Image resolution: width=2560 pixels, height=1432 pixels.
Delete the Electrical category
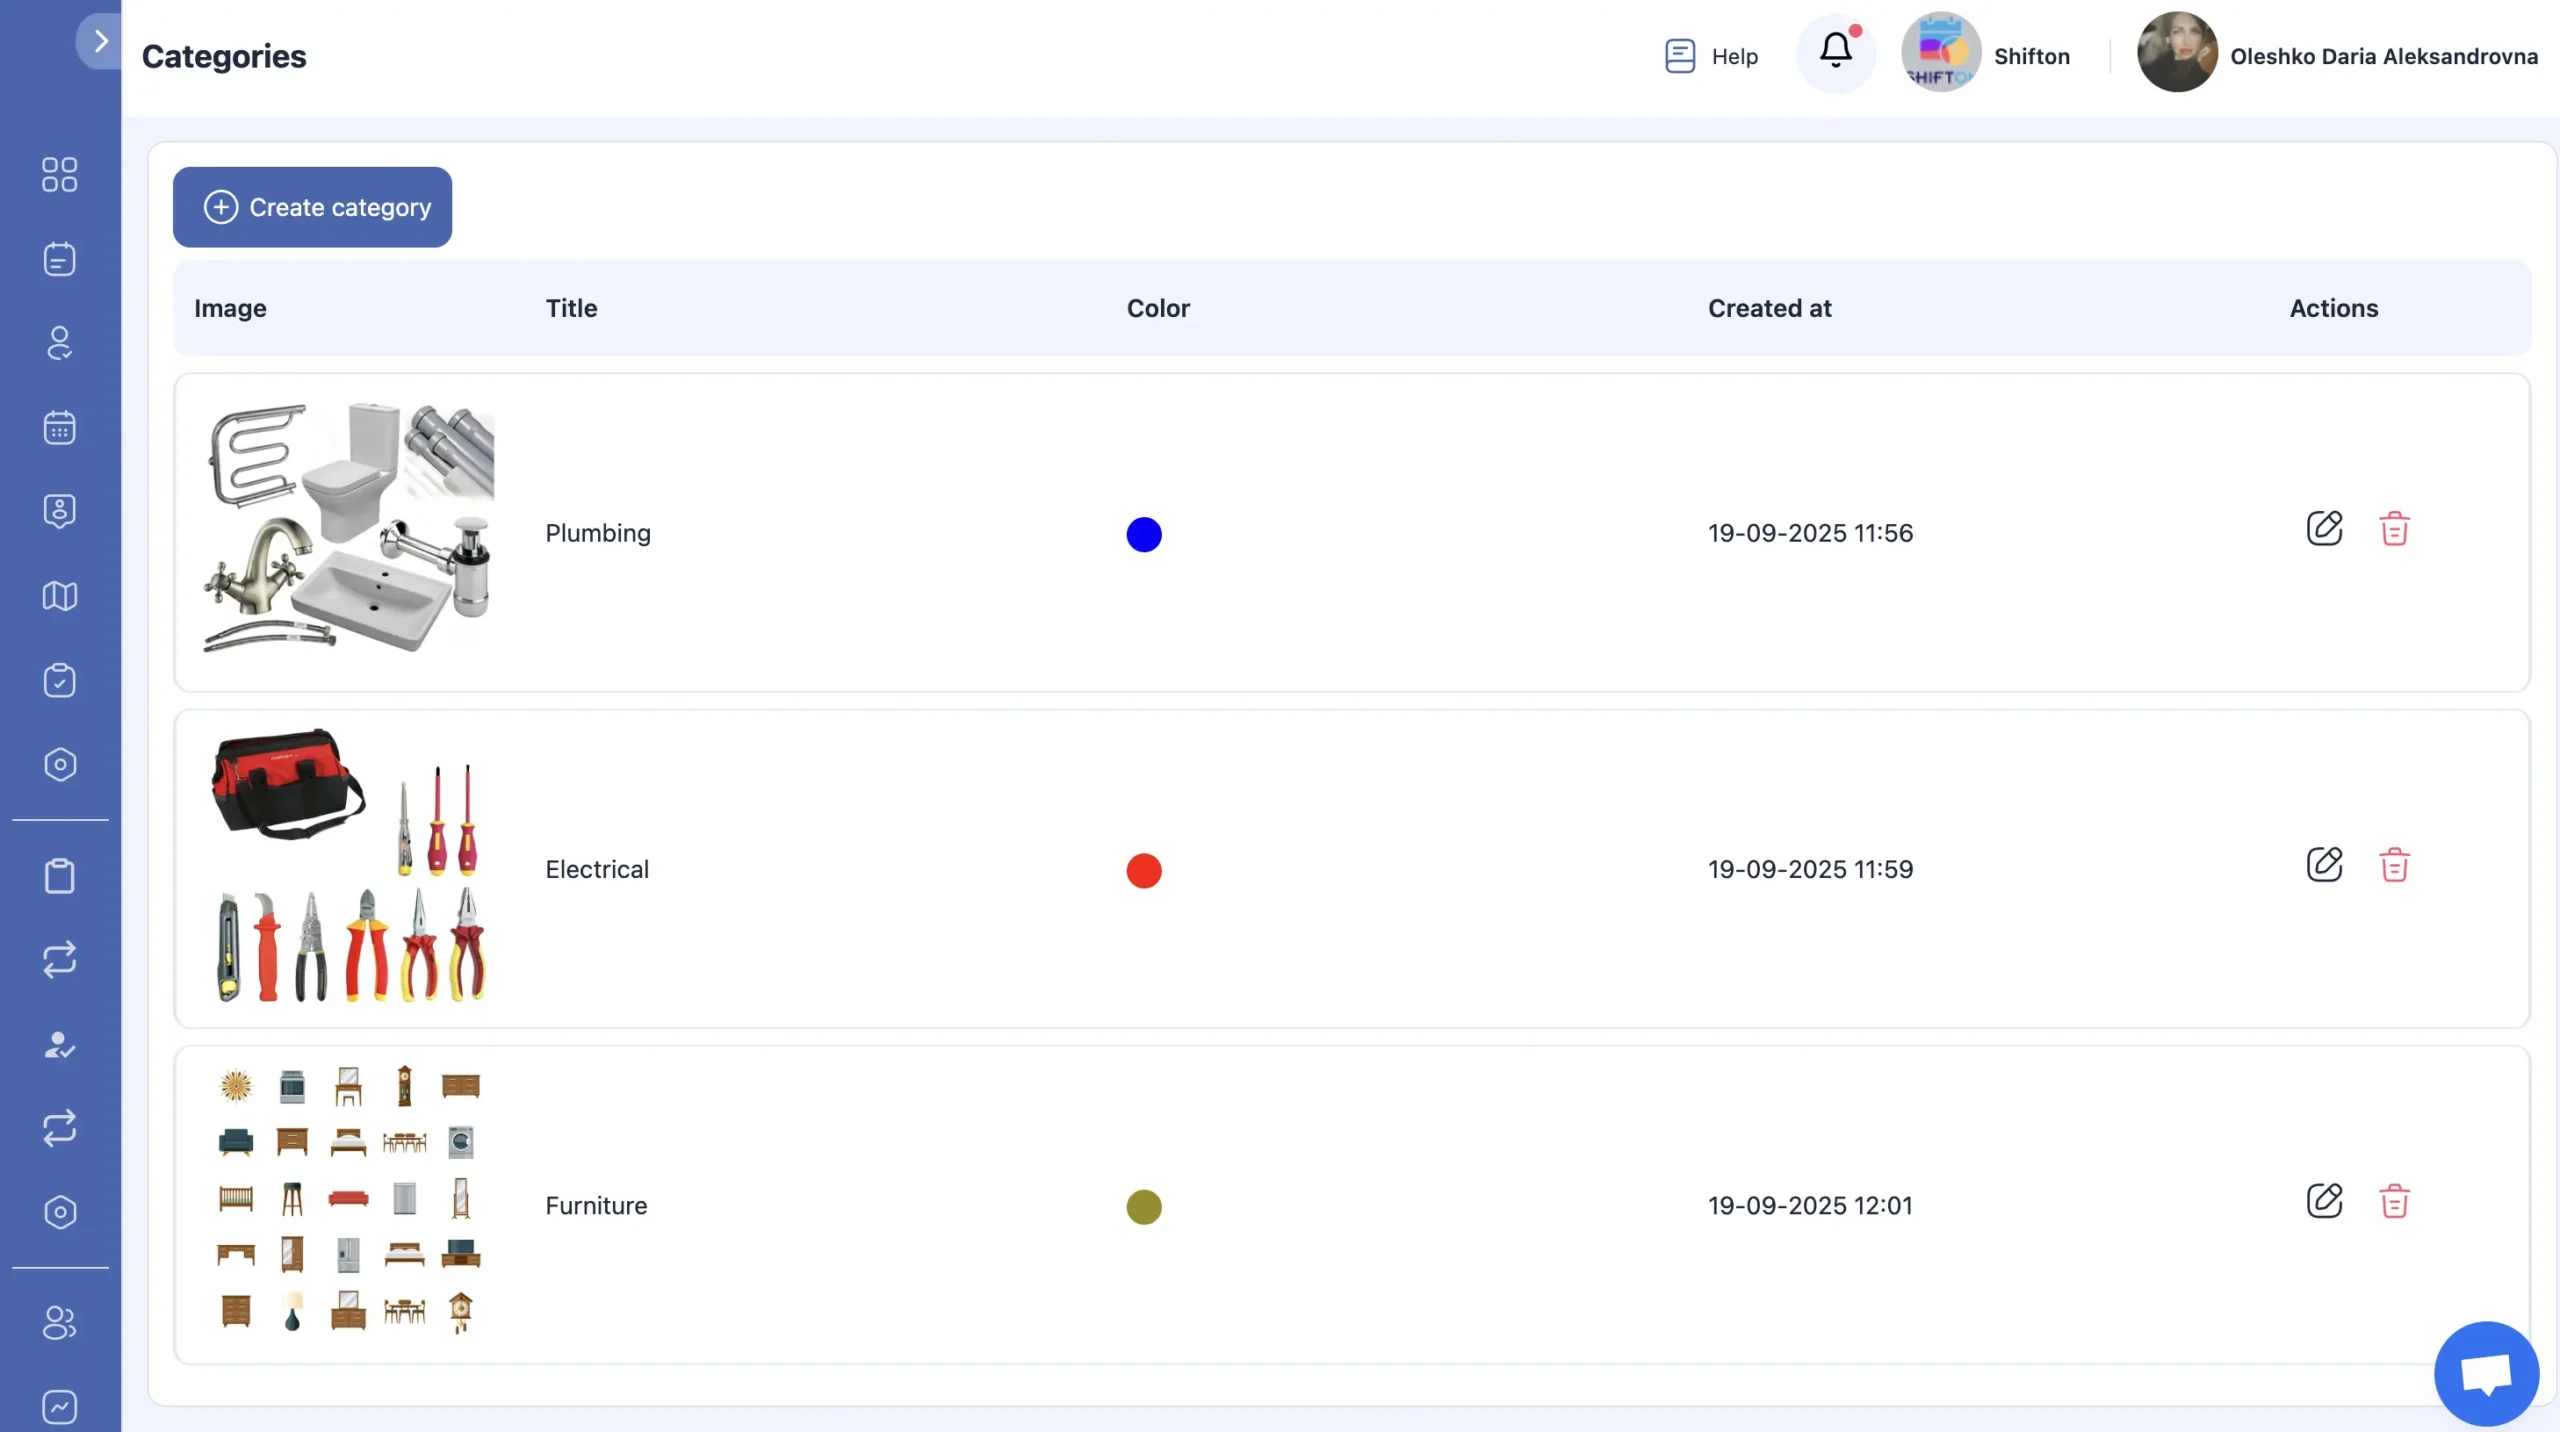2394,865
